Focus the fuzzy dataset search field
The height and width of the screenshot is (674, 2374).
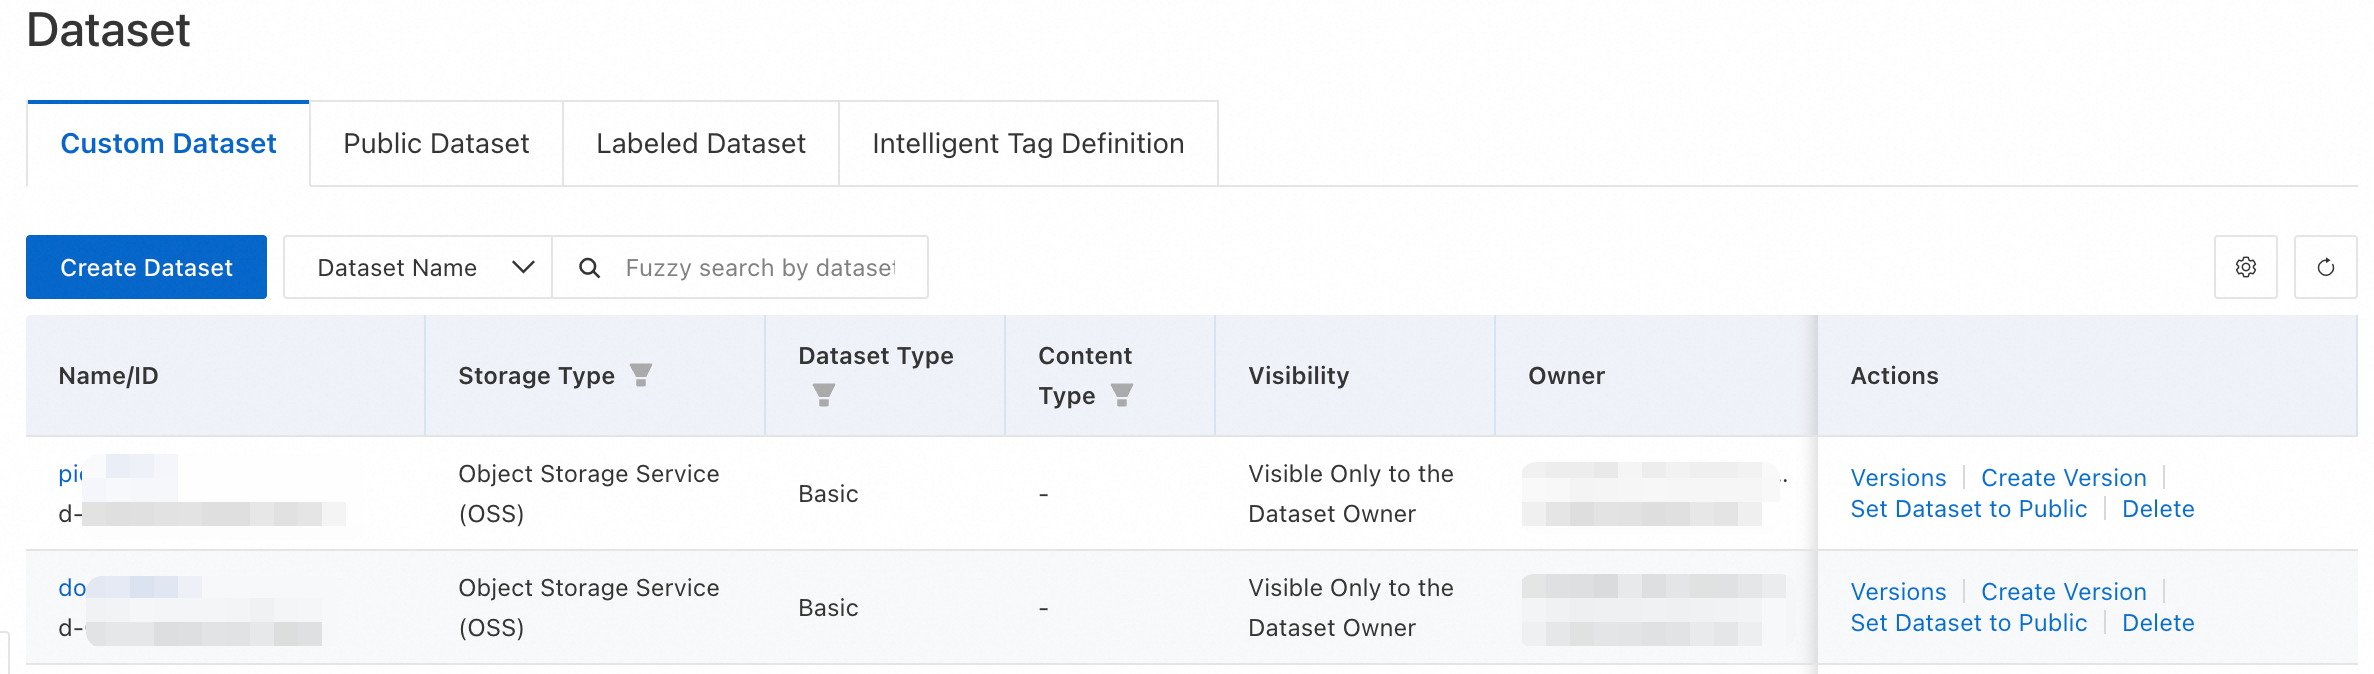[760, 268]
